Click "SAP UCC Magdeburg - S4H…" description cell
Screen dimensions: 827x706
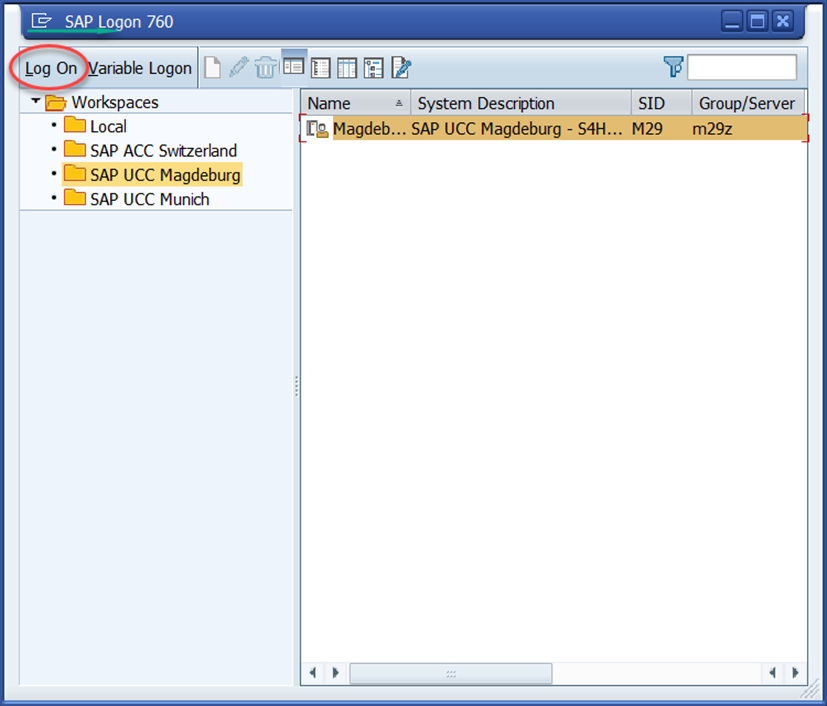click(x=517, y=129)
